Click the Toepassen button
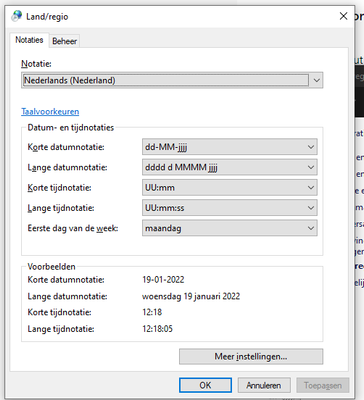Screen dimensions: 364x400 click(323, 385)
